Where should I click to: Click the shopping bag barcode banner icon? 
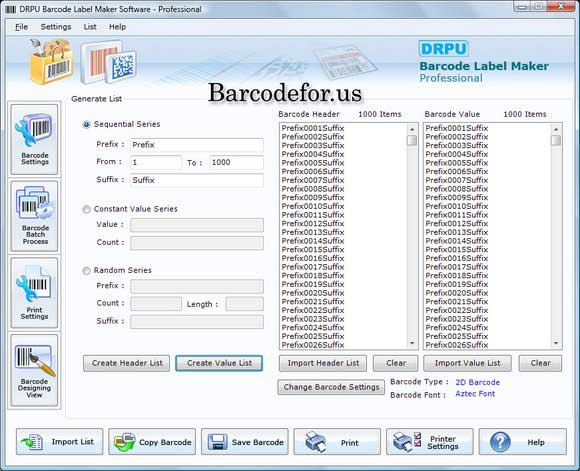[51, 61]
